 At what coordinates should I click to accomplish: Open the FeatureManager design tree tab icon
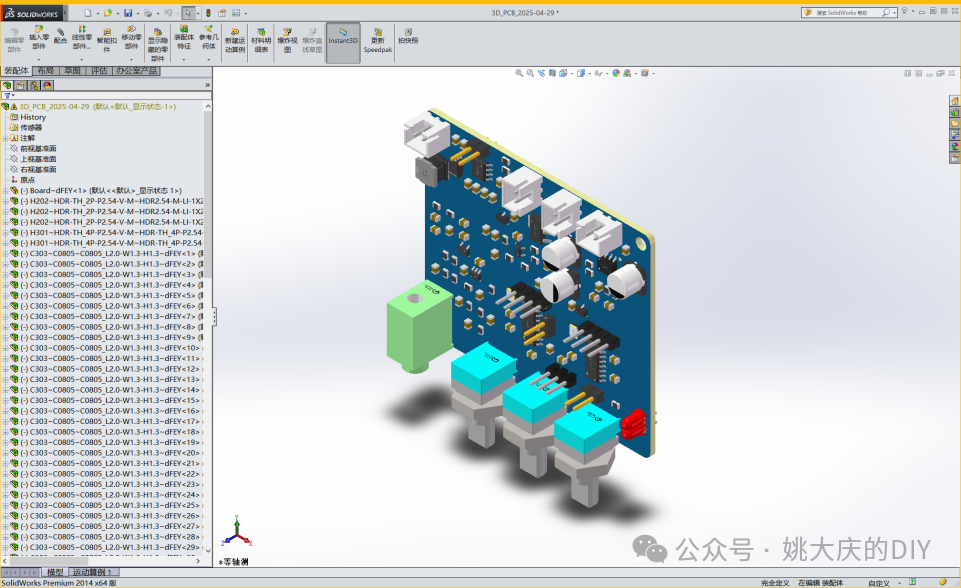click(7, 85)
